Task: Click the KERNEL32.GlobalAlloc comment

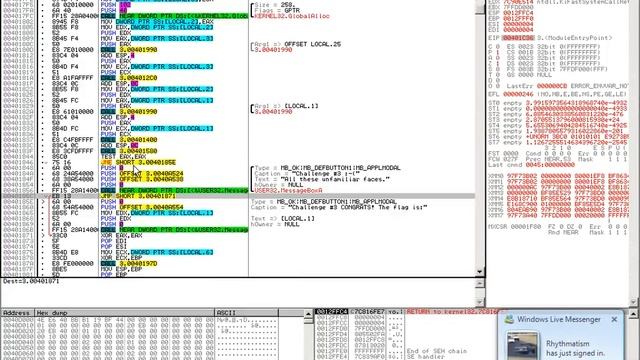Action: click(x=292, y=16)
